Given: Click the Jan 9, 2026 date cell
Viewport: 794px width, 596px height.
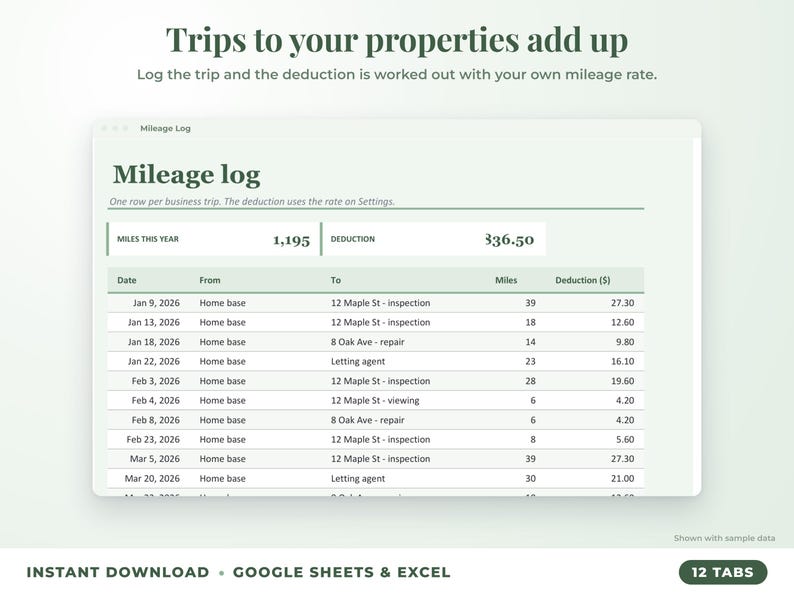Looking at the screenshot, I should click(156, 303).
